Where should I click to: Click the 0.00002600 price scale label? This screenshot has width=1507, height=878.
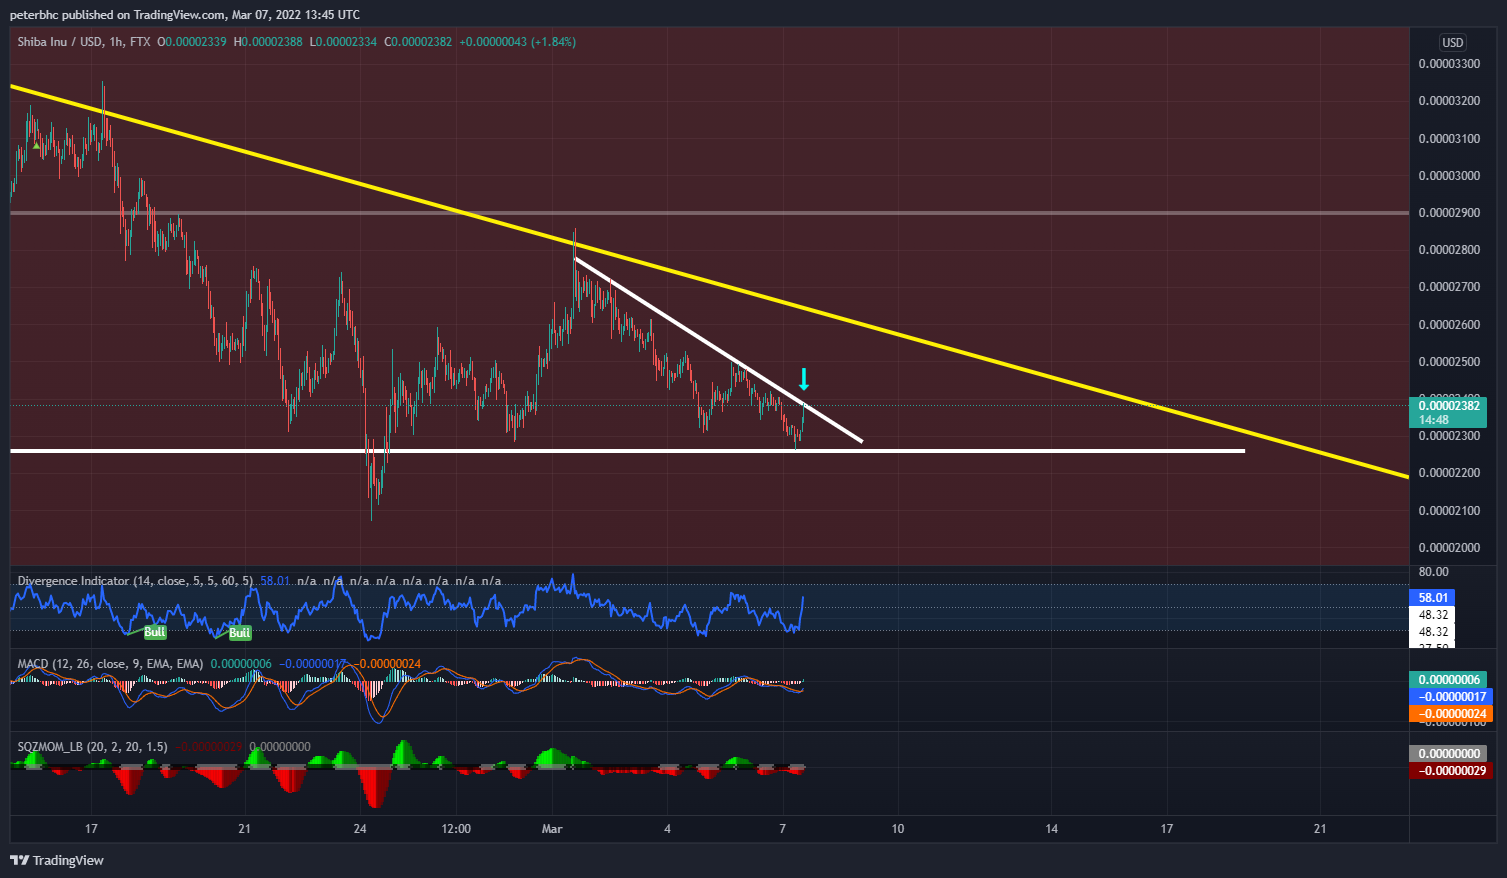point(1449,325)
